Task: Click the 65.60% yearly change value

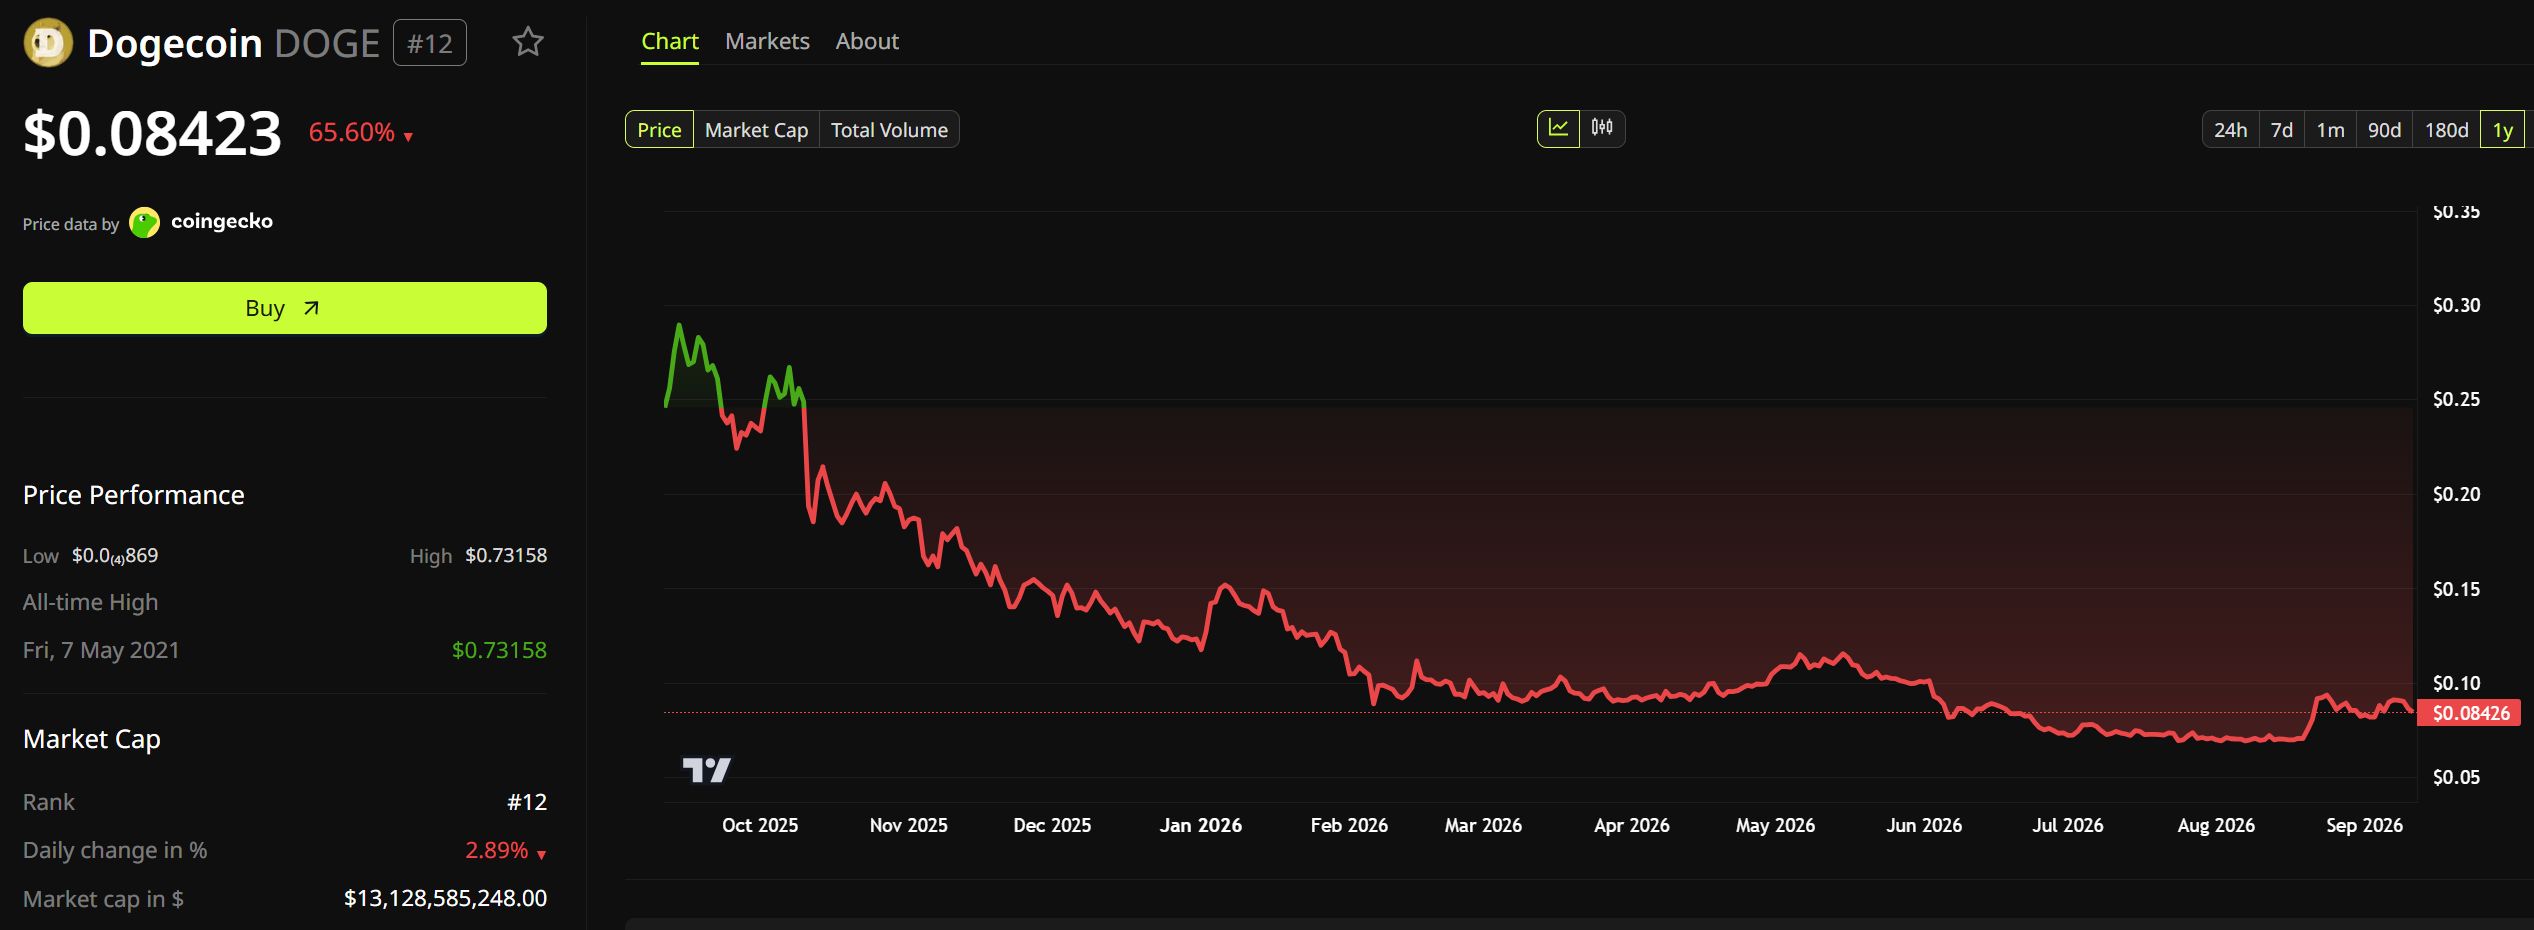Action: pos(352,132)
